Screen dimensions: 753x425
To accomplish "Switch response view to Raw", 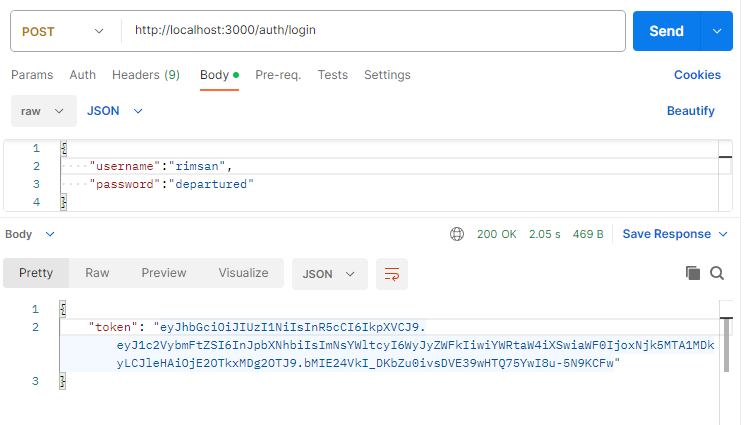I will (97, 273).
